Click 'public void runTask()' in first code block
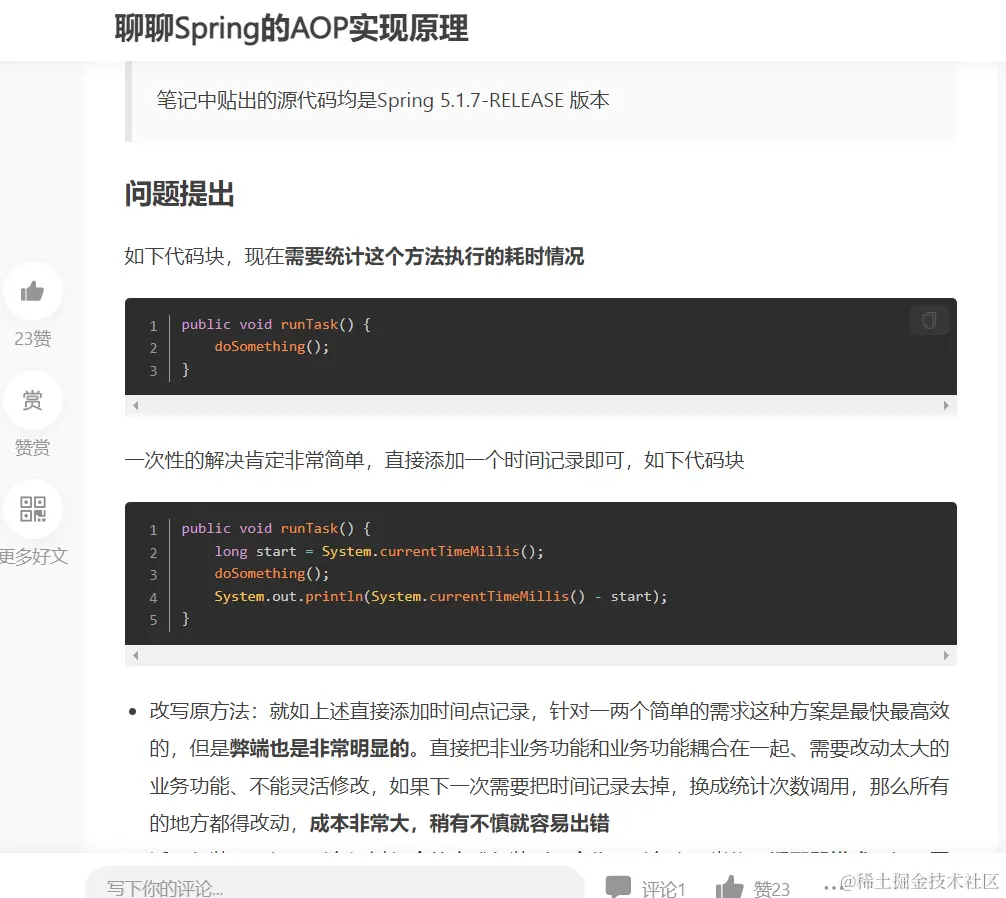Viewport: 1006px width, 898px height. (x=267, y=324)
